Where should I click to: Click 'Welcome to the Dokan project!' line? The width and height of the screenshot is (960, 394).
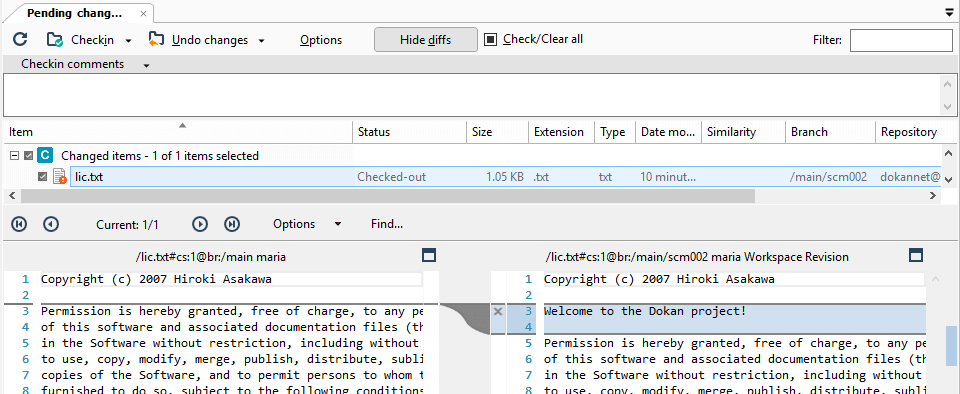[645, 311]
